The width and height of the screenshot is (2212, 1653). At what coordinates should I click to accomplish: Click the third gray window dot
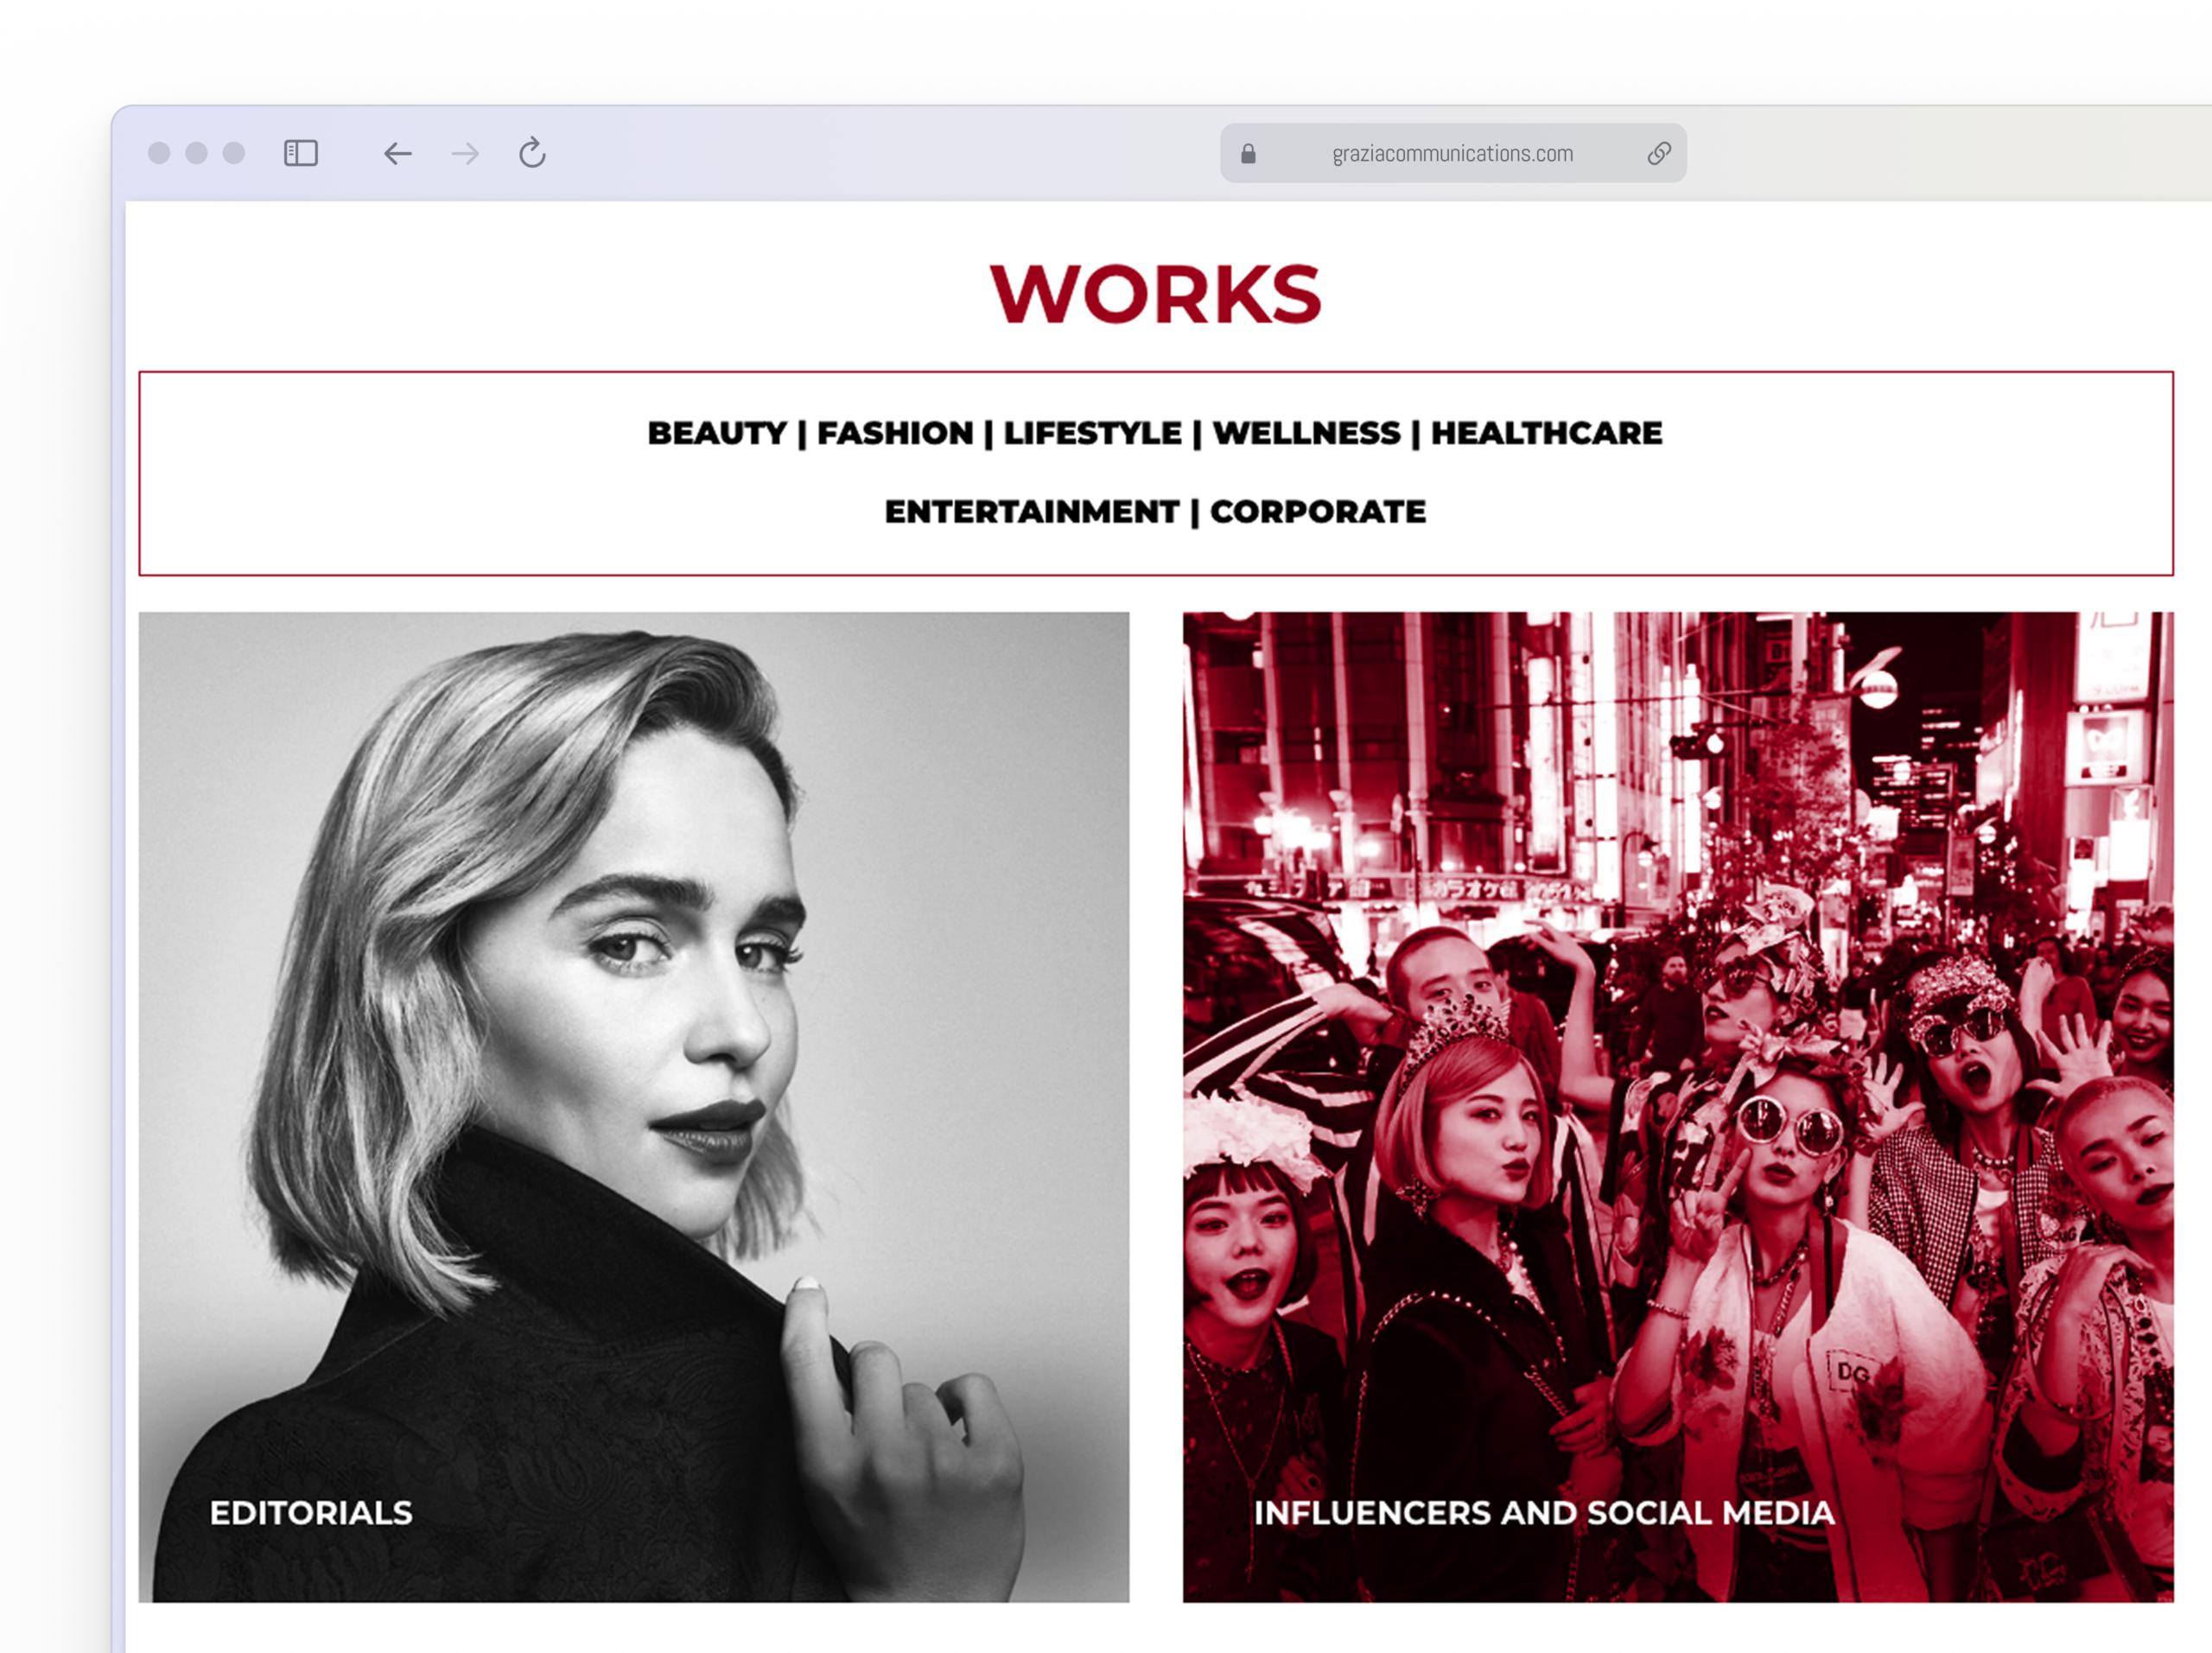[234, 153]
